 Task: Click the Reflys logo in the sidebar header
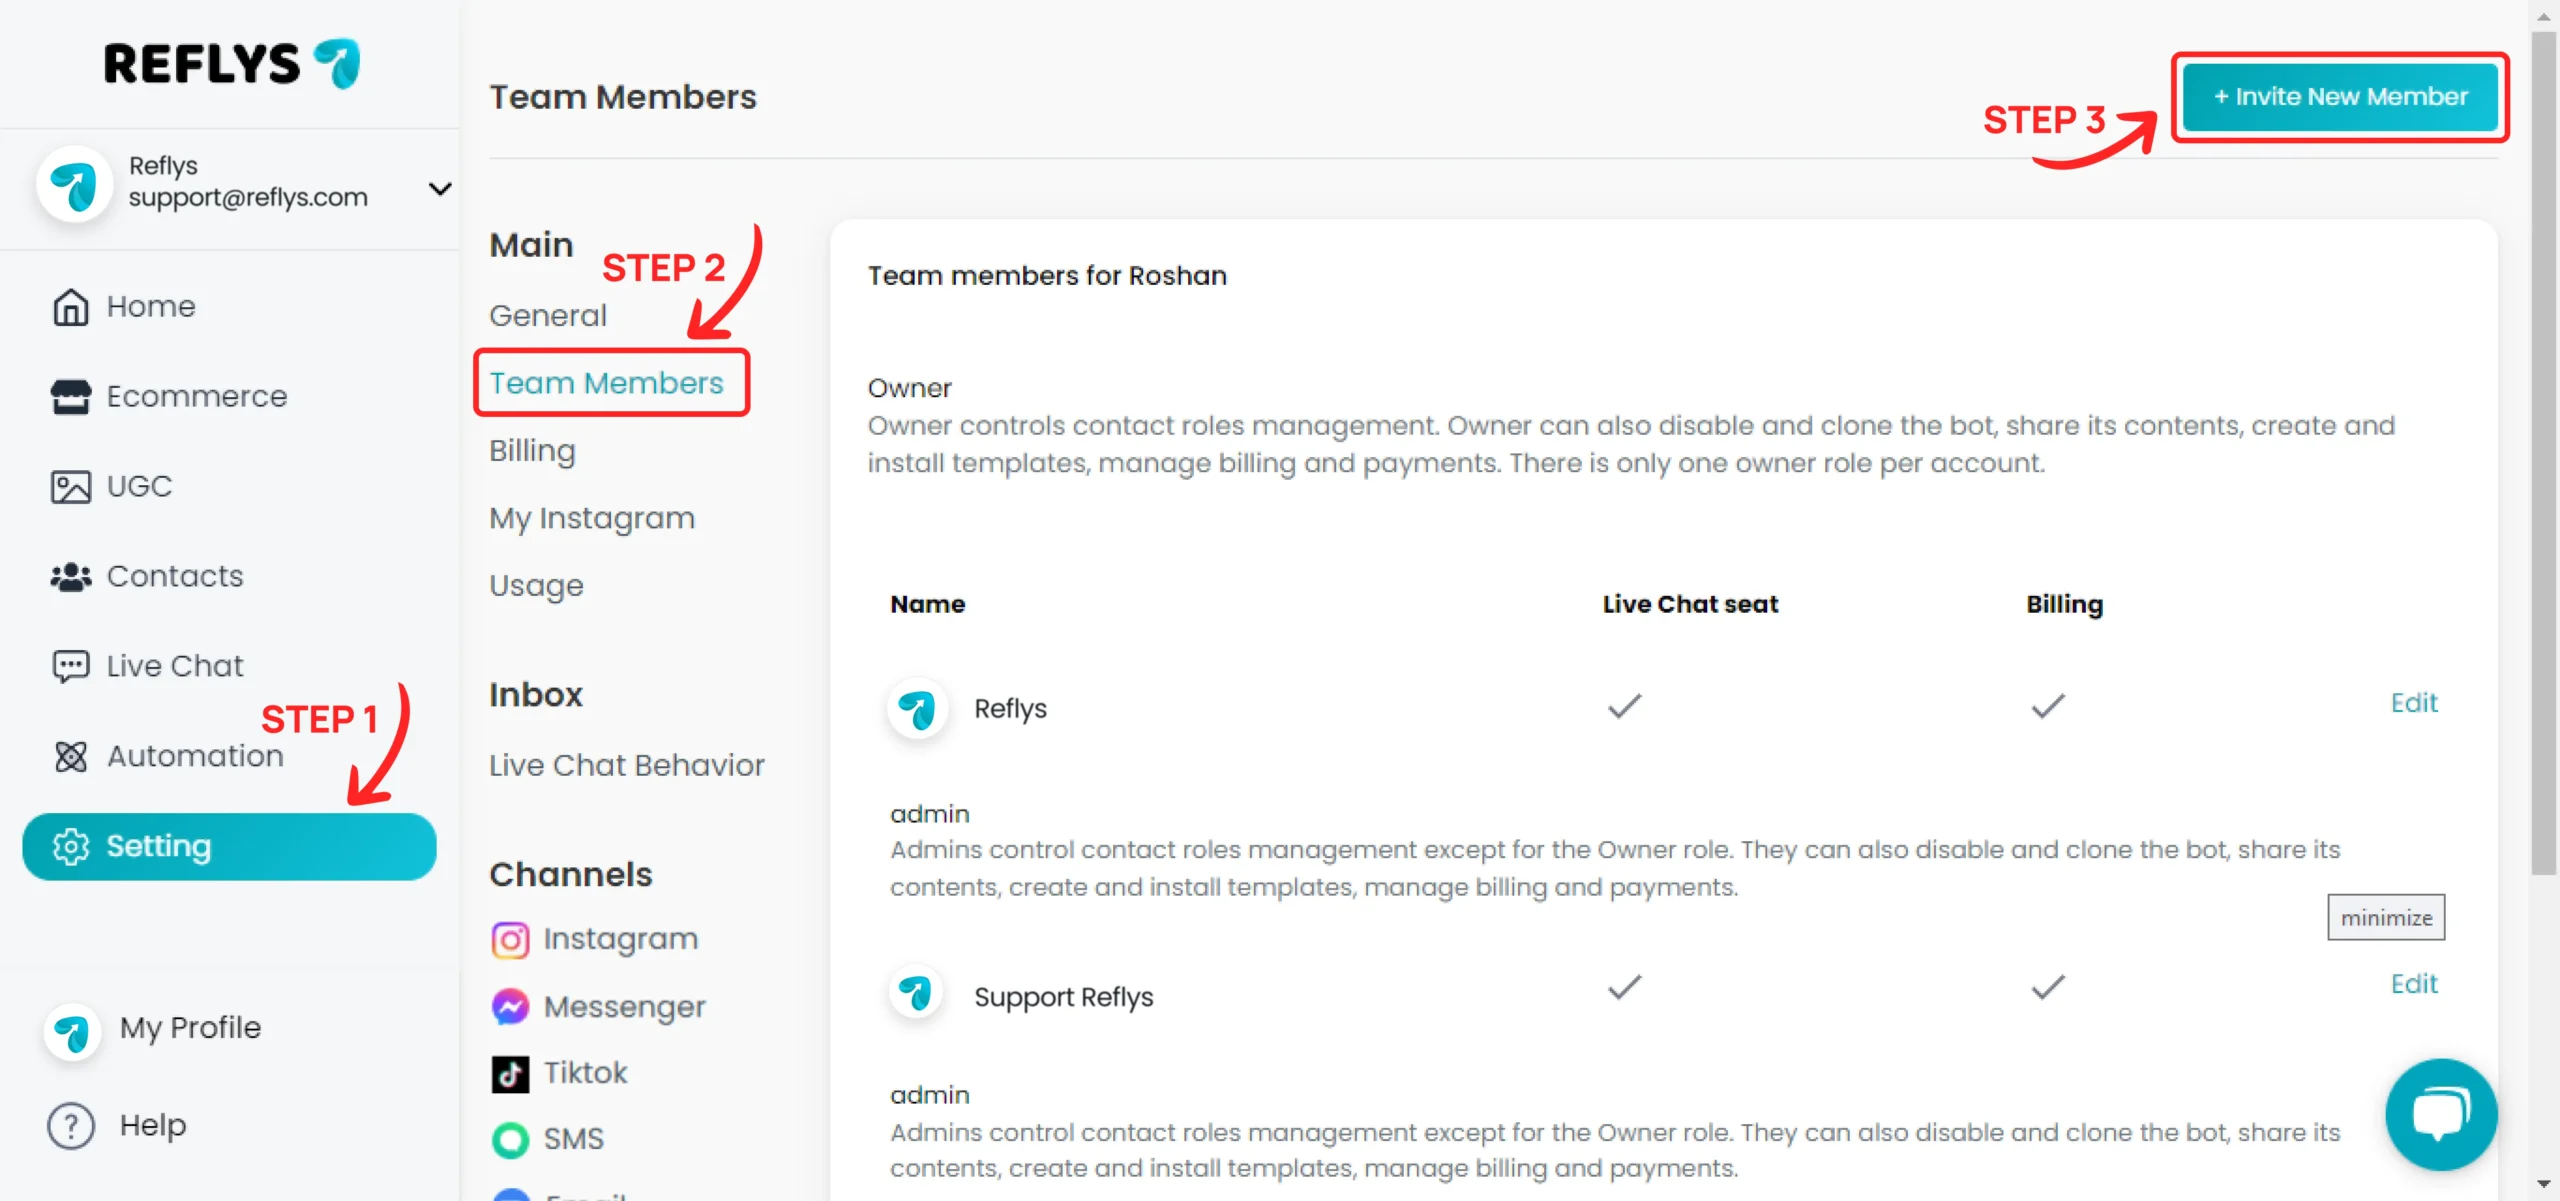(x=231, y=64)
